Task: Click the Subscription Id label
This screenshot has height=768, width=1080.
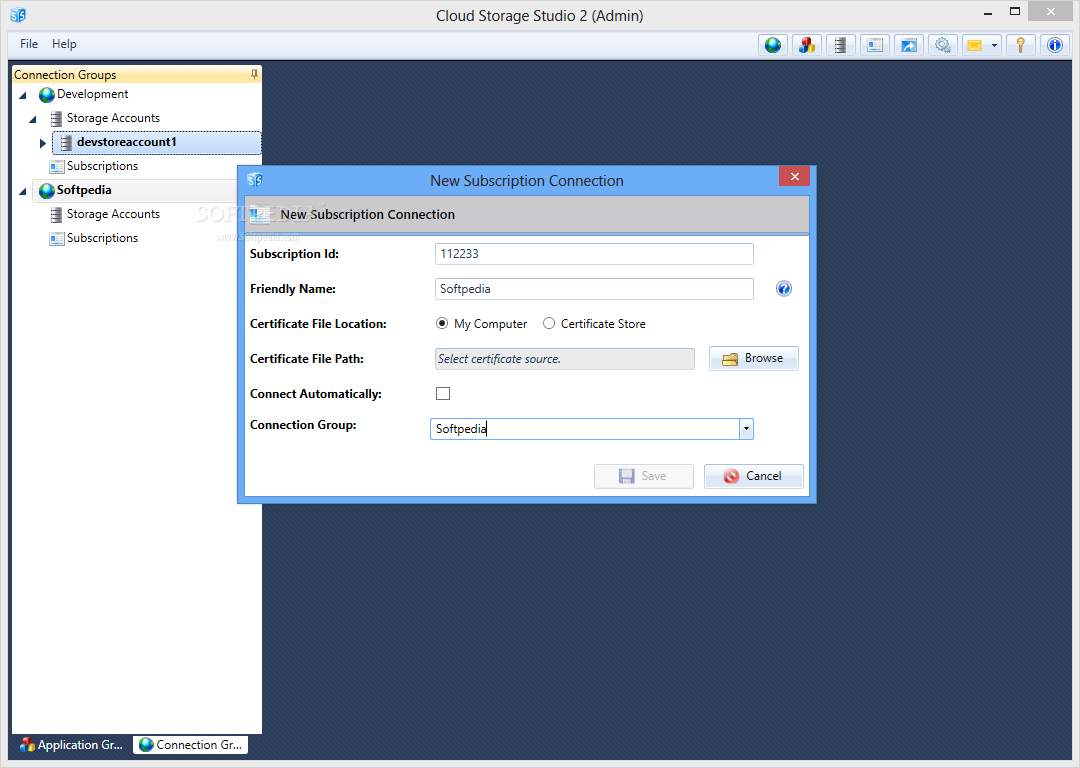Action: click(294, 253)
